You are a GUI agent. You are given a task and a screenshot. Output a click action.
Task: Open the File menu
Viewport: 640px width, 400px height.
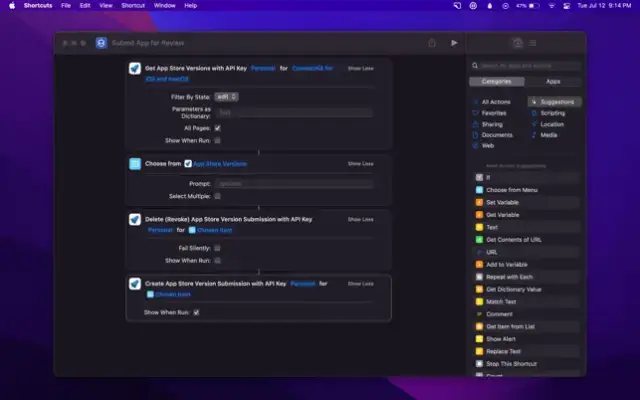click(x=66, y=6)
